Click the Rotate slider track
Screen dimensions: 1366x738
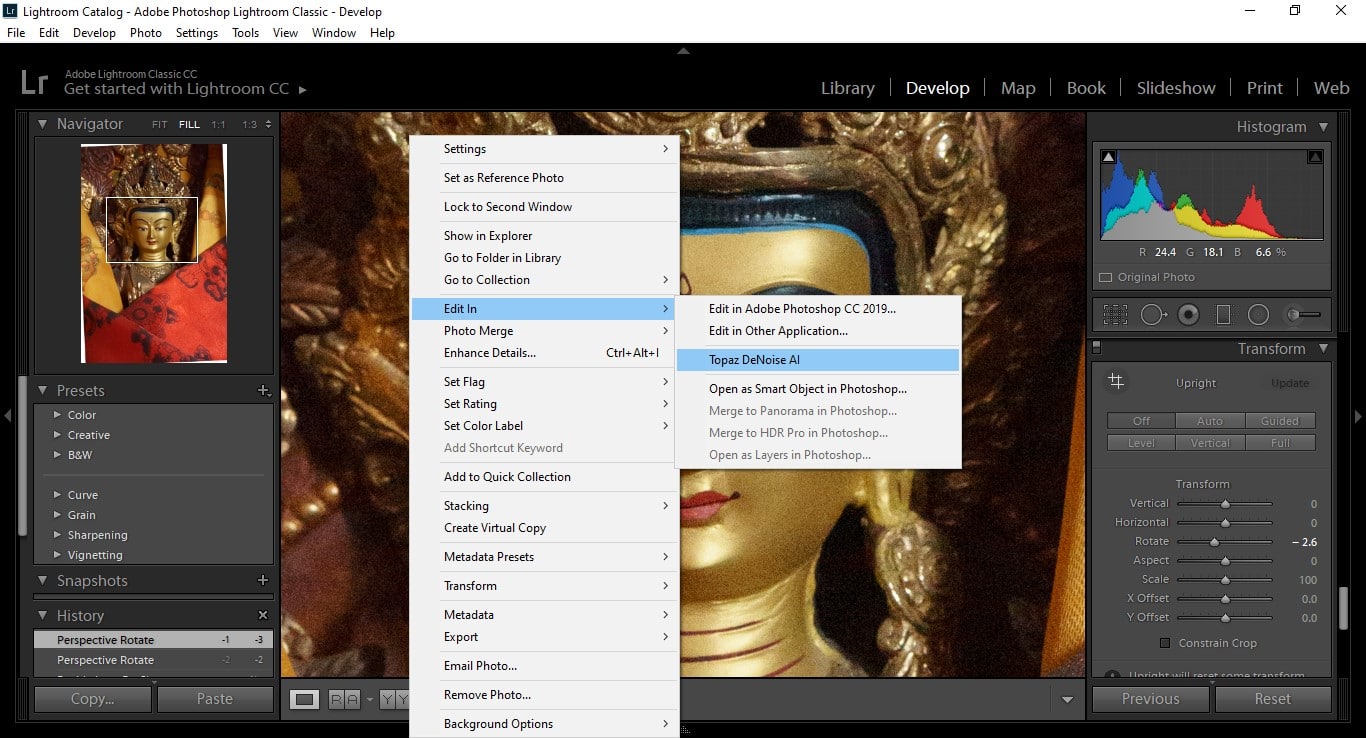1224,542
